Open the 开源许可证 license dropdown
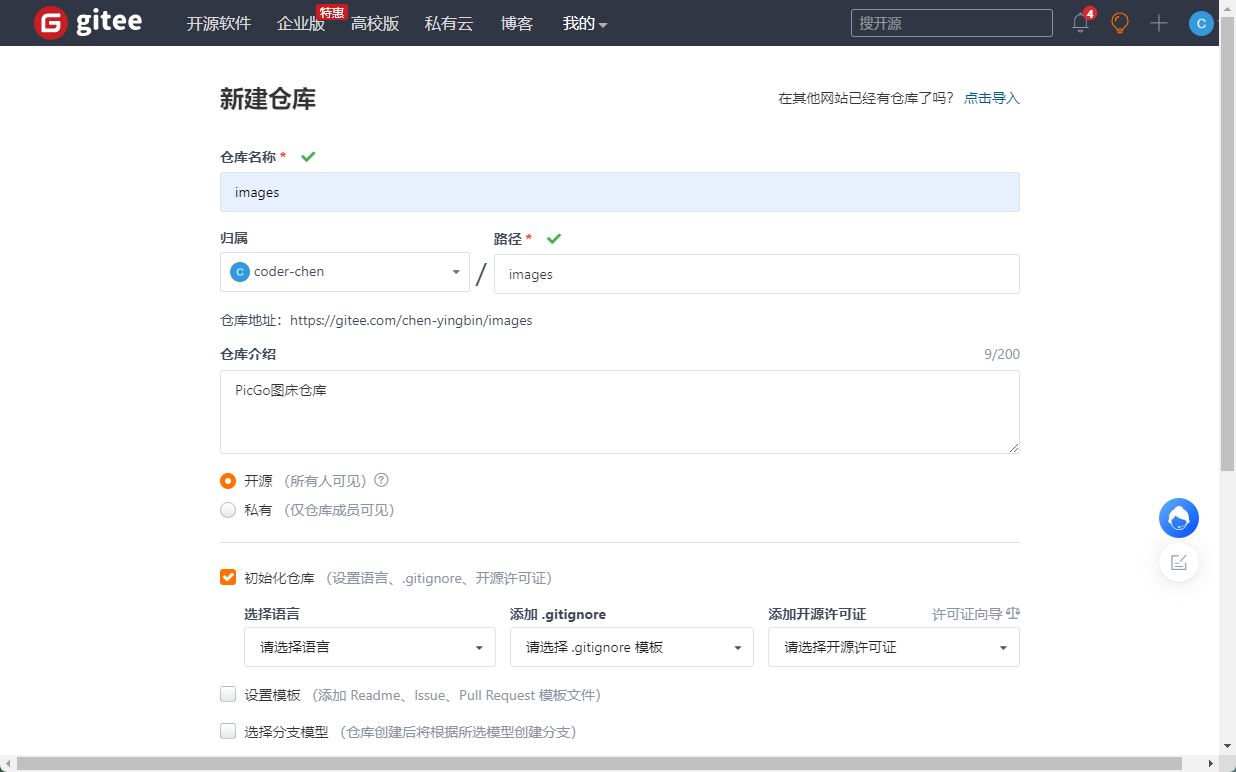This screenshot has height=772, width=1236. click(x=894, y=647)
